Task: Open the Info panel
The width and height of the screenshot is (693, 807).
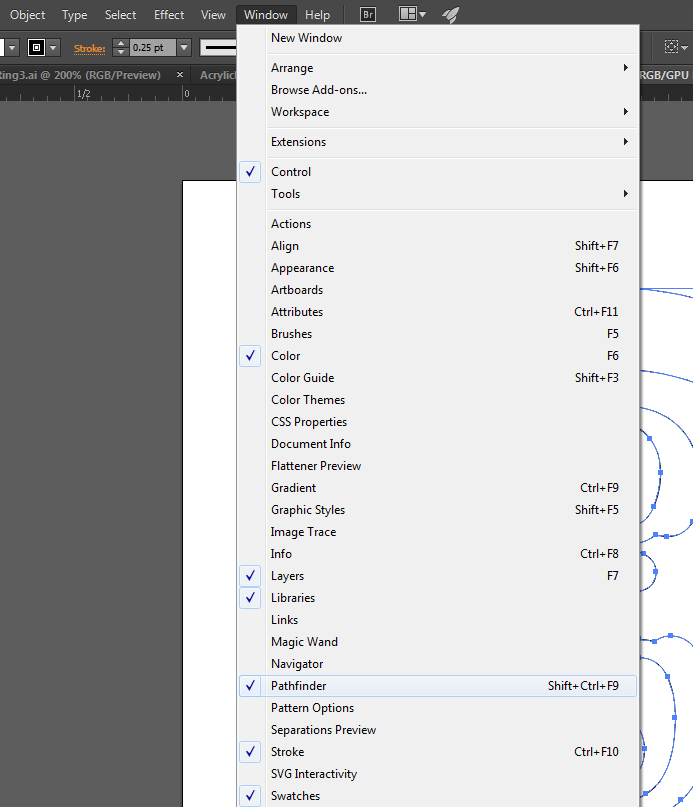Action: tap(438, 554)
